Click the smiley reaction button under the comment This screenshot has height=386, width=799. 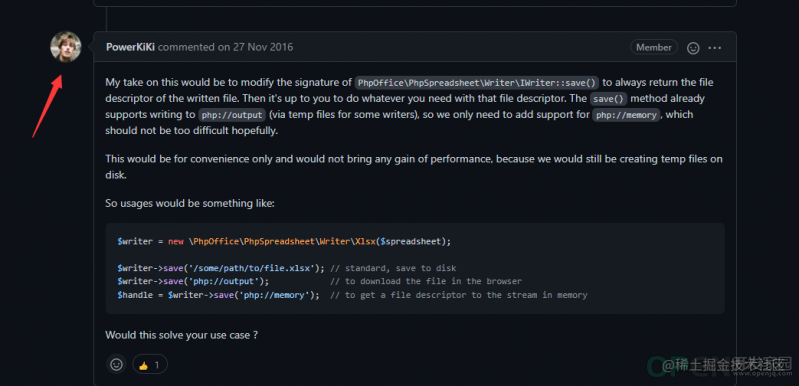tap(116, 365)
